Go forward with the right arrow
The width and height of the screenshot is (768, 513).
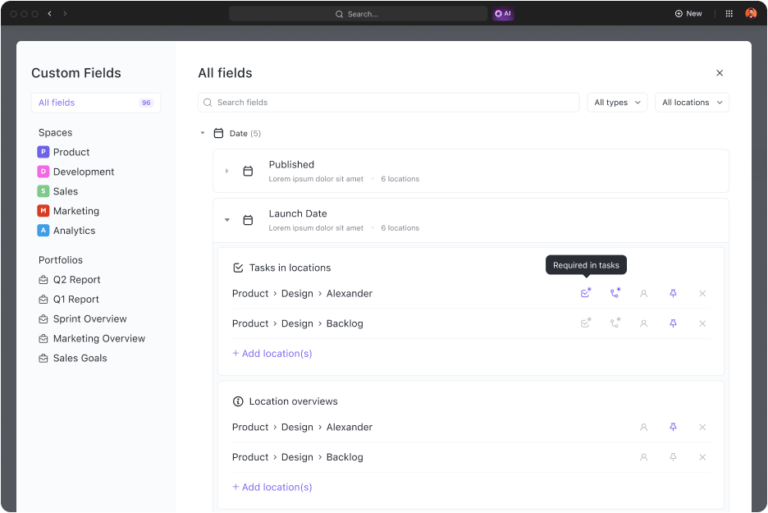(x=65, y=14)
